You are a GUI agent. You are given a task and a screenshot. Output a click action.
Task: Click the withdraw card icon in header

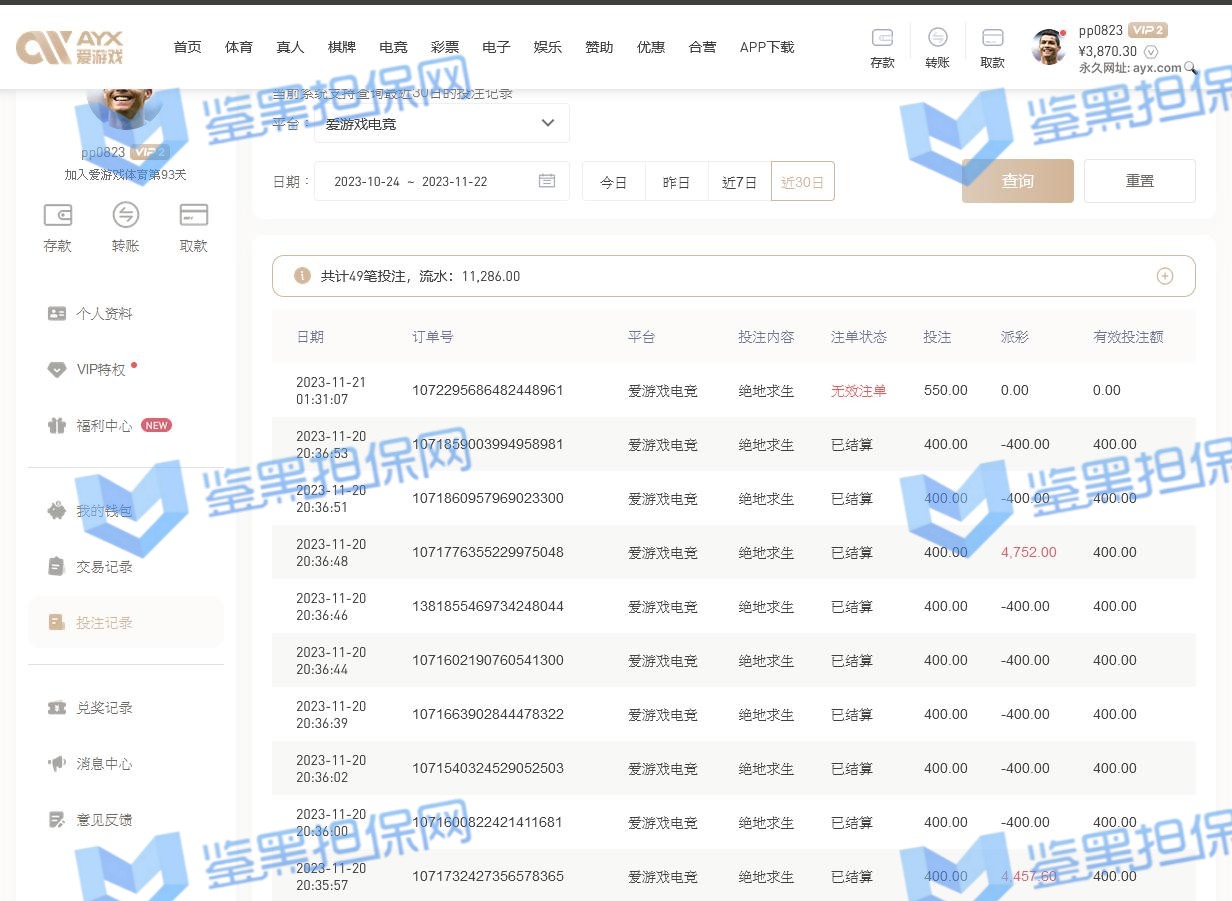click(992, 38)
